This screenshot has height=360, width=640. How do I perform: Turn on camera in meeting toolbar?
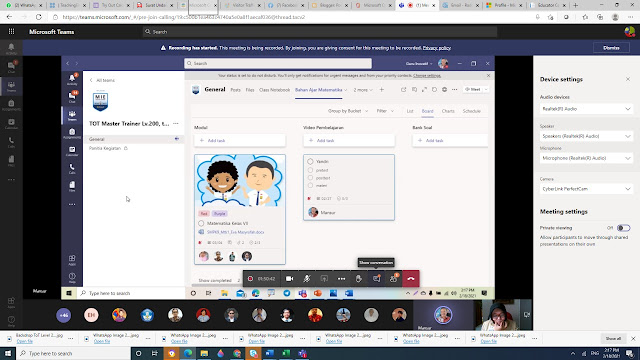(289, 279)
